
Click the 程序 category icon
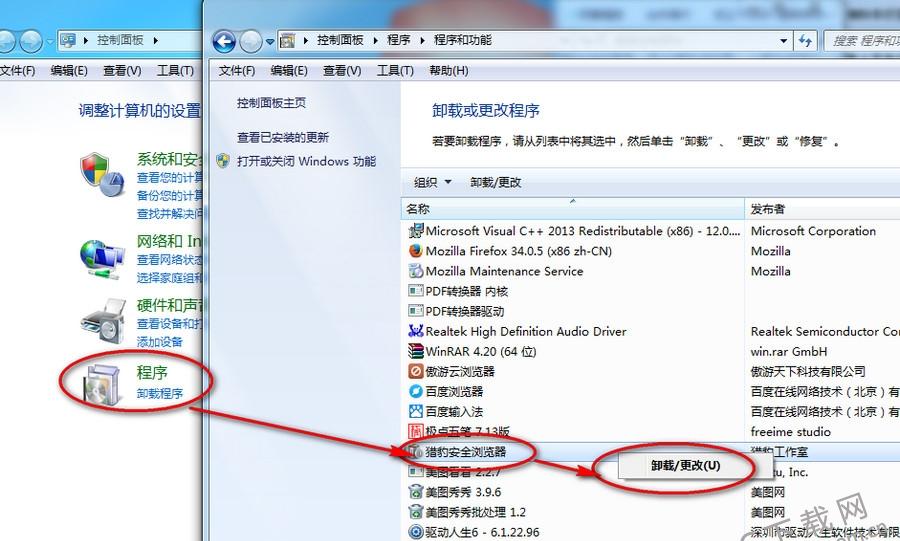pyautogui.click(x=101, y=383)
